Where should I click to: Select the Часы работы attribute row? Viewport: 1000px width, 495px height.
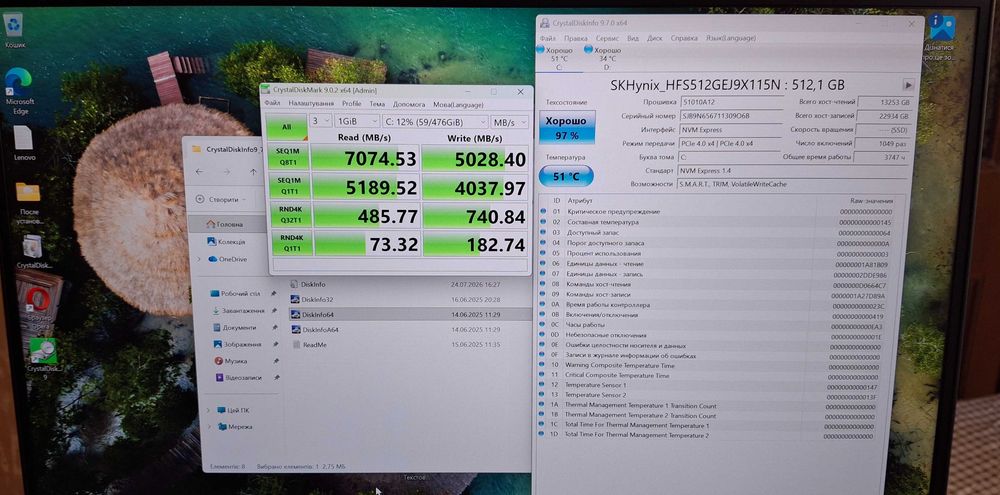(x=717, y=325)
